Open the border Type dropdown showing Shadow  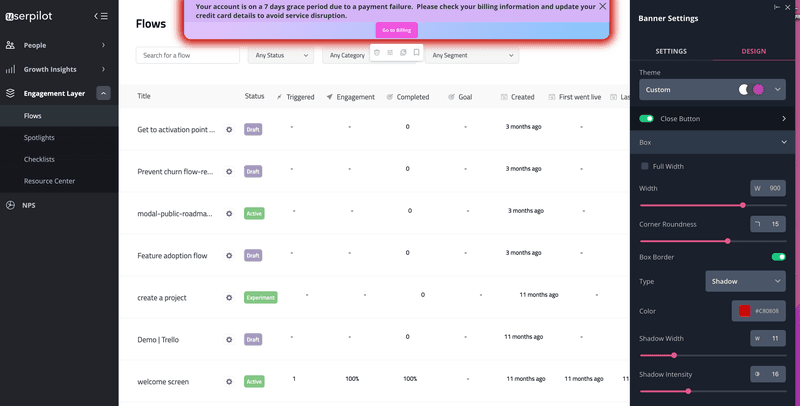(745, 282)
